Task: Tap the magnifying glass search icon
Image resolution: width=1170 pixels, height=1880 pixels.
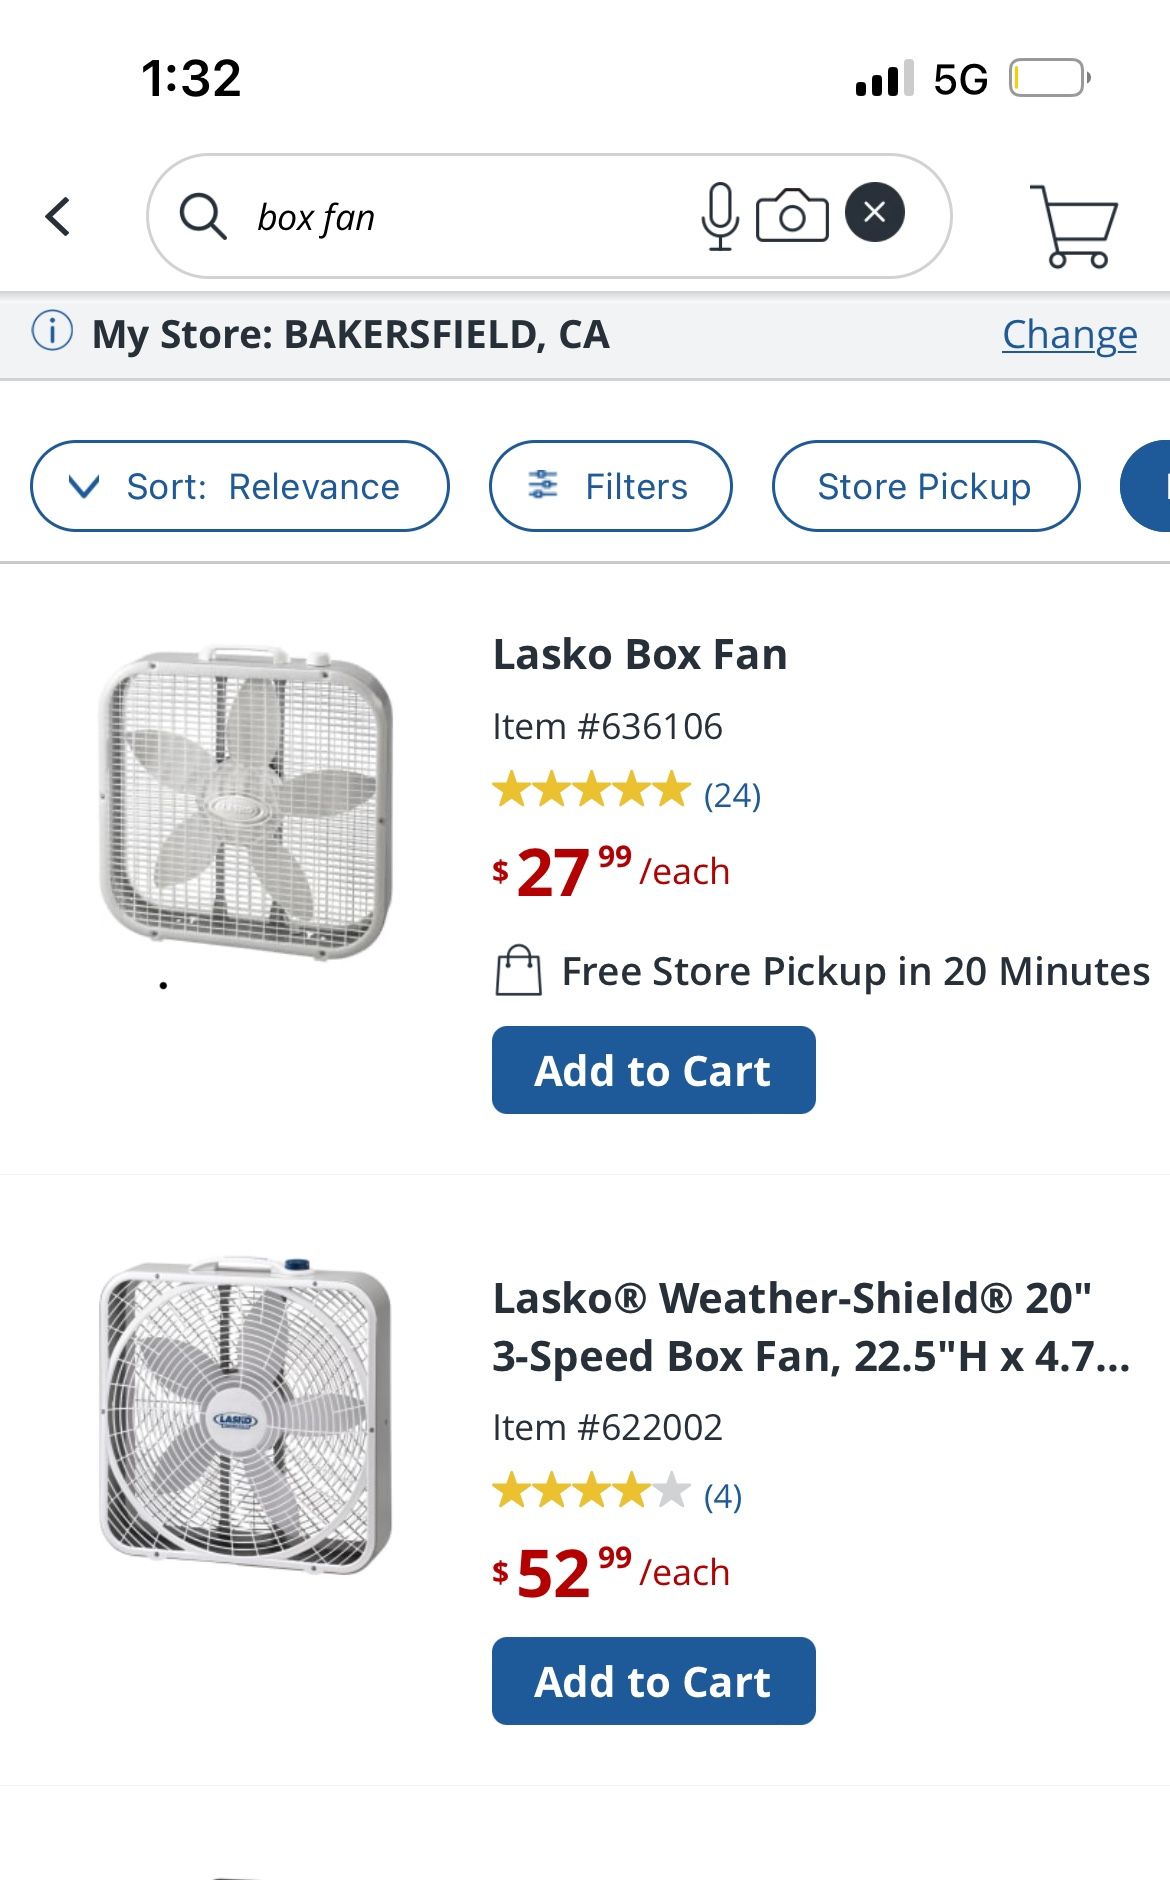Action: click(202, 216)
